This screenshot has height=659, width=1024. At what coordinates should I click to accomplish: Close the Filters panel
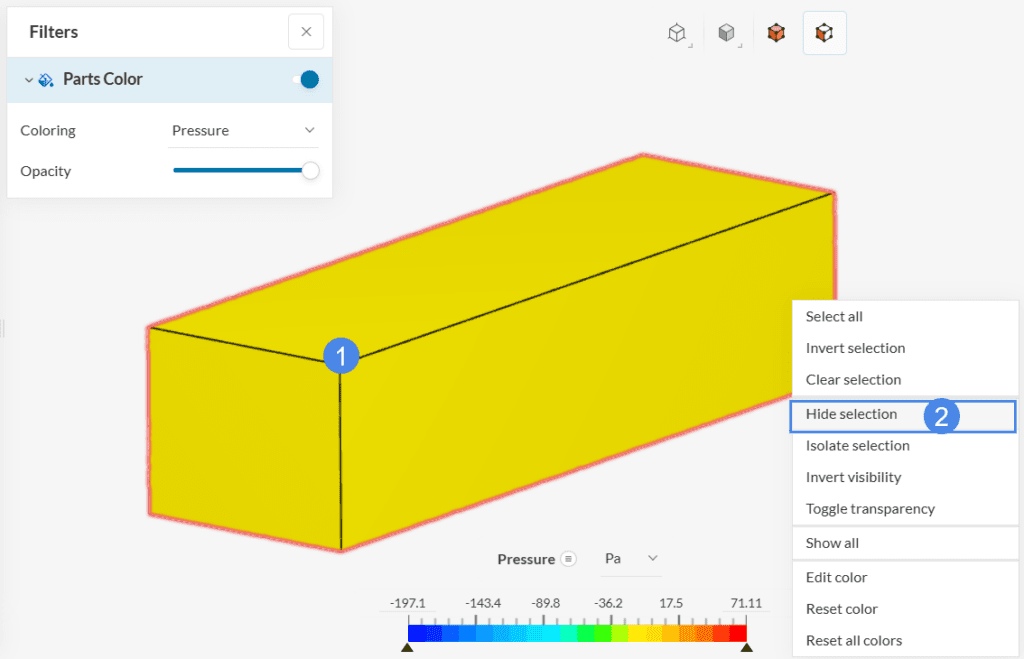tap(306, 32)
